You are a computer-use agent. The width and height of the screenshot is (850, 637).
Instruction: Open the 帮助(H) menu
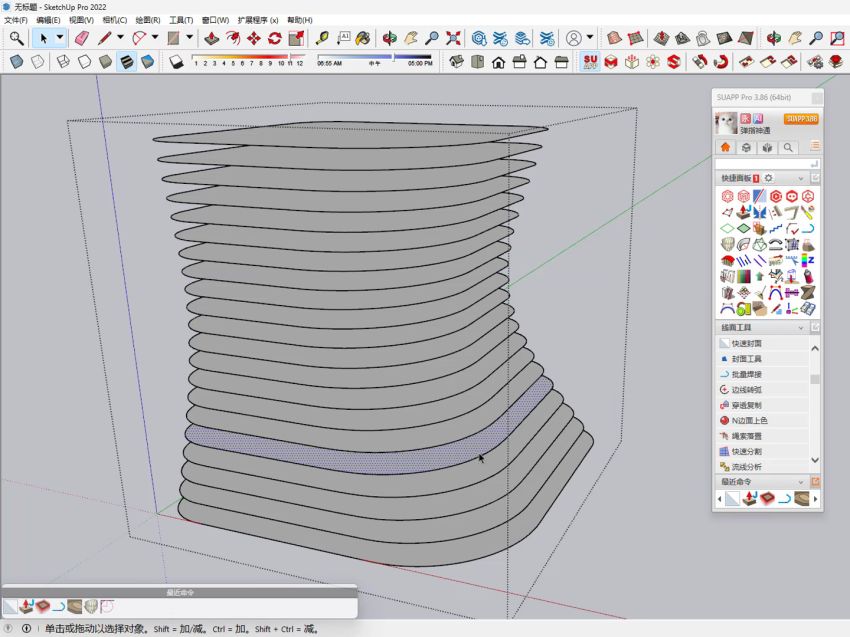coord(300,20)
